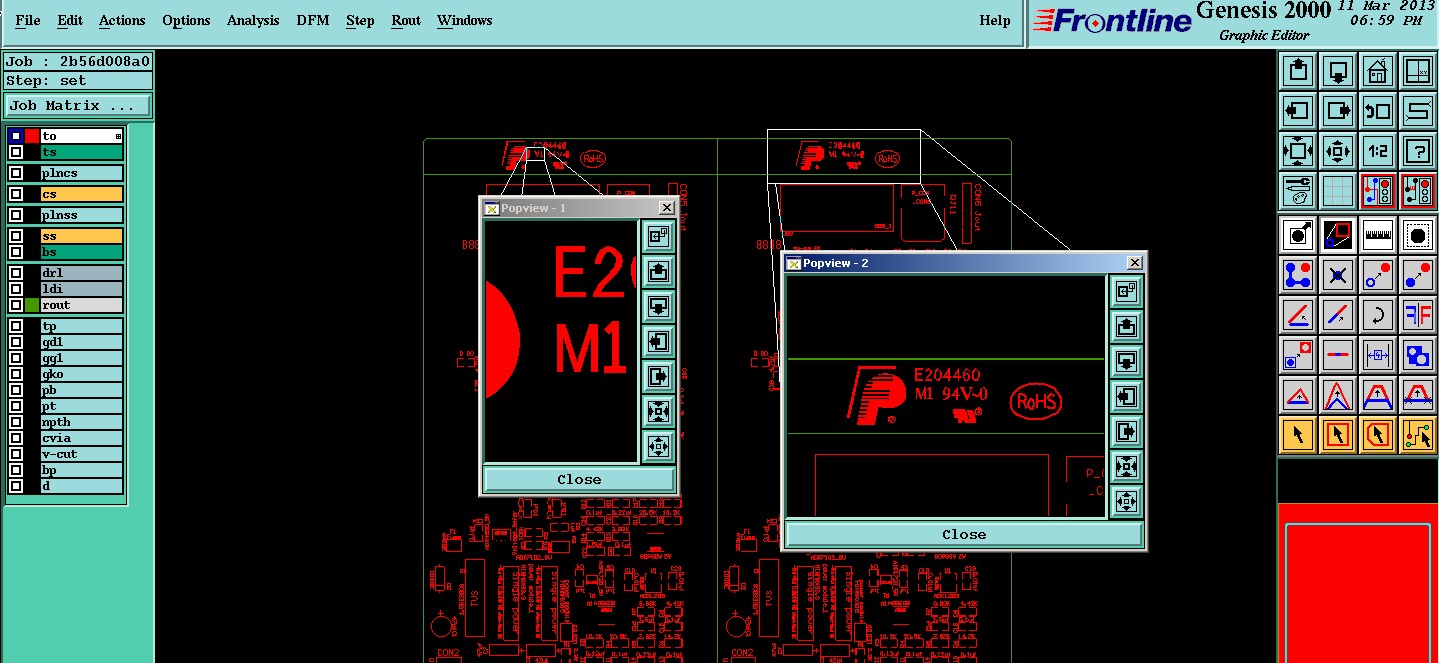Select the ruler measure tool
This screenshot has width=1439, height=663.
click(1378, 235)
